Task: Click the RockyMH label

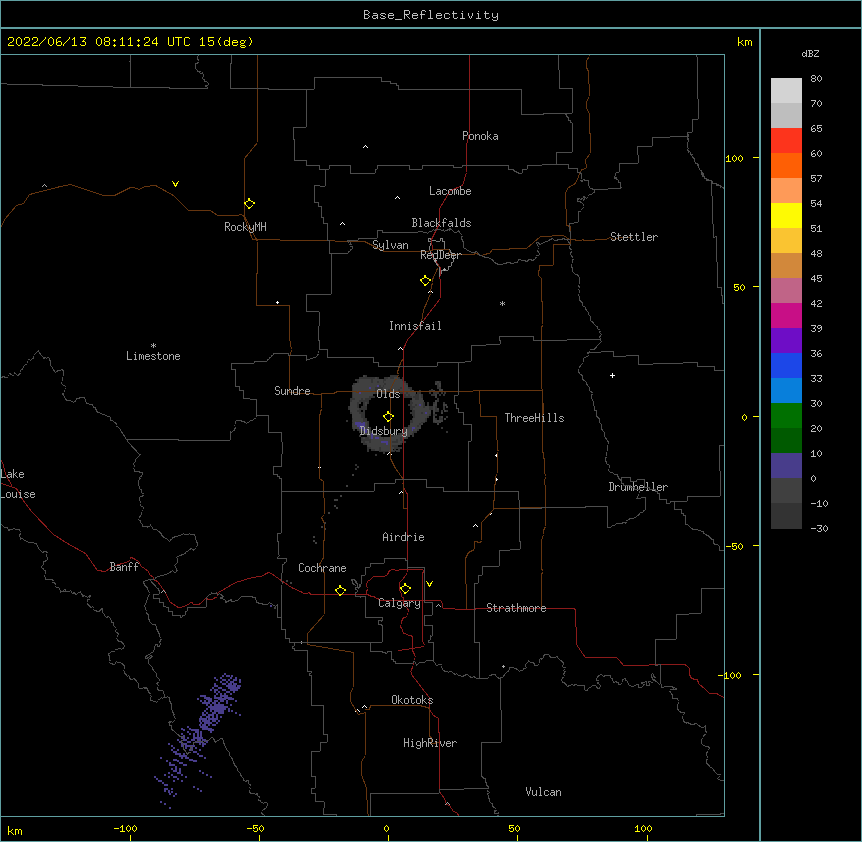Action: coord(245,227)
